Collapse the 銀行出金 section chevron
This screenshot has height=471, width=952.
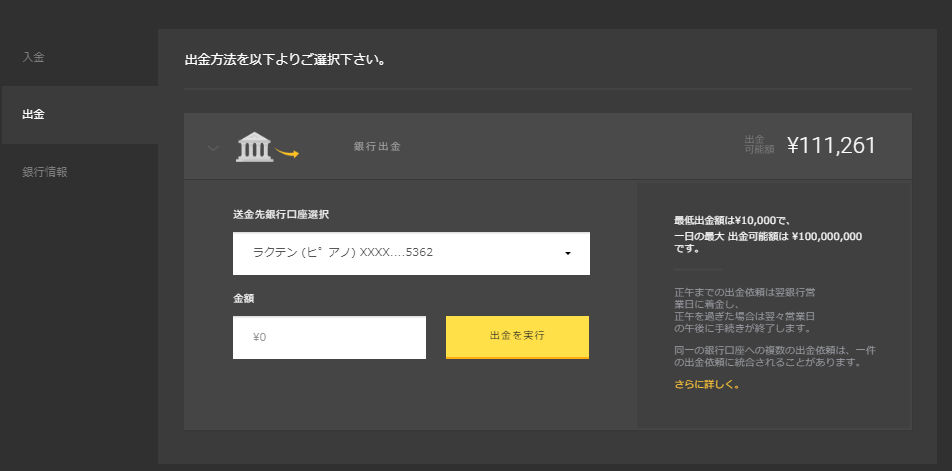click(x=213, y=147)
